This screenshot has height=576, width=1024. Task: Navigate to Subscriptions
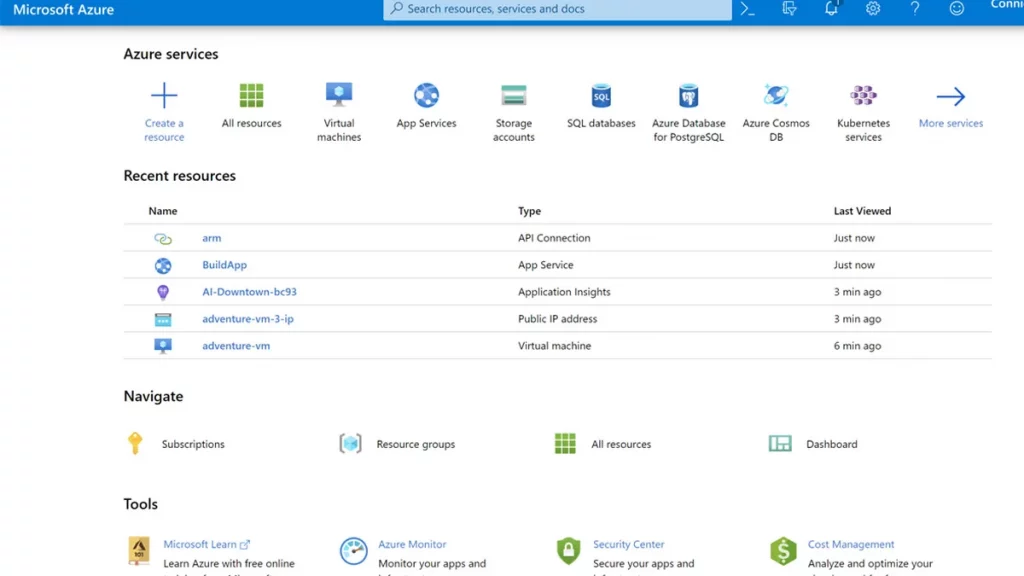pyautogui.click(x=192, y=444)
